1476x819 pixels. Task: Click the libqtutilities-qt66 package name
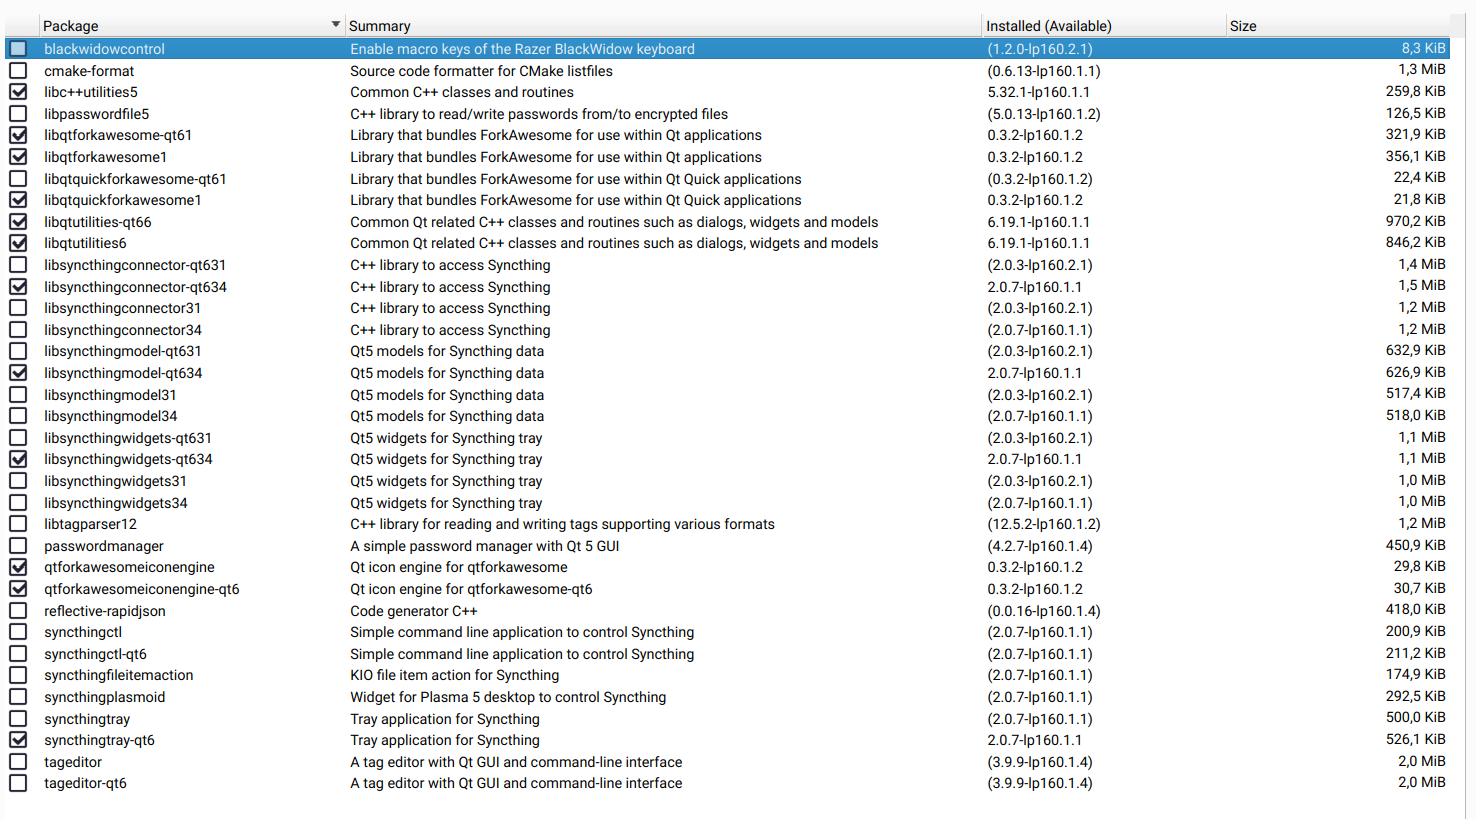97,222
